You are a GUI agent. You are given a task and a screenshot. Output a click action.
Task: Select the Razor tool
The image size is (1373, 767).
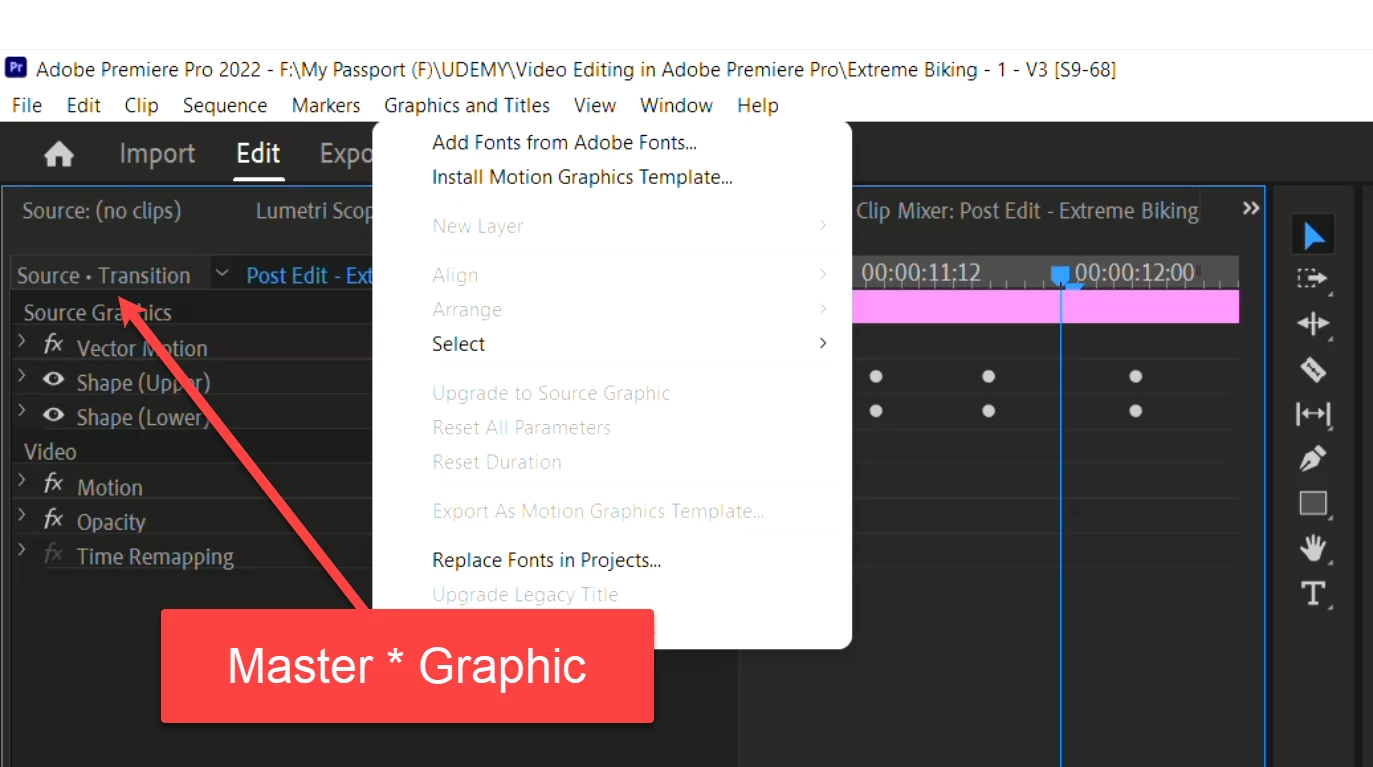(1313, 369)
